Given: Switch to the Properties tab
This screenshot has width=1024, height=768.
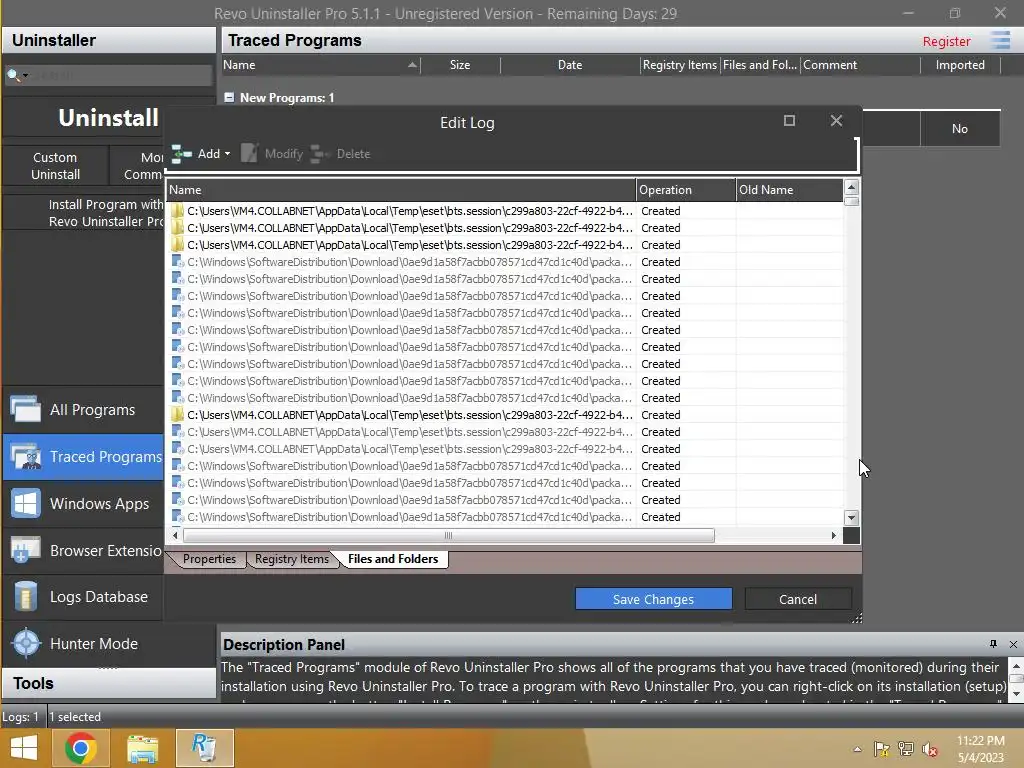Looking at the screenshot, I should (209, 559).
